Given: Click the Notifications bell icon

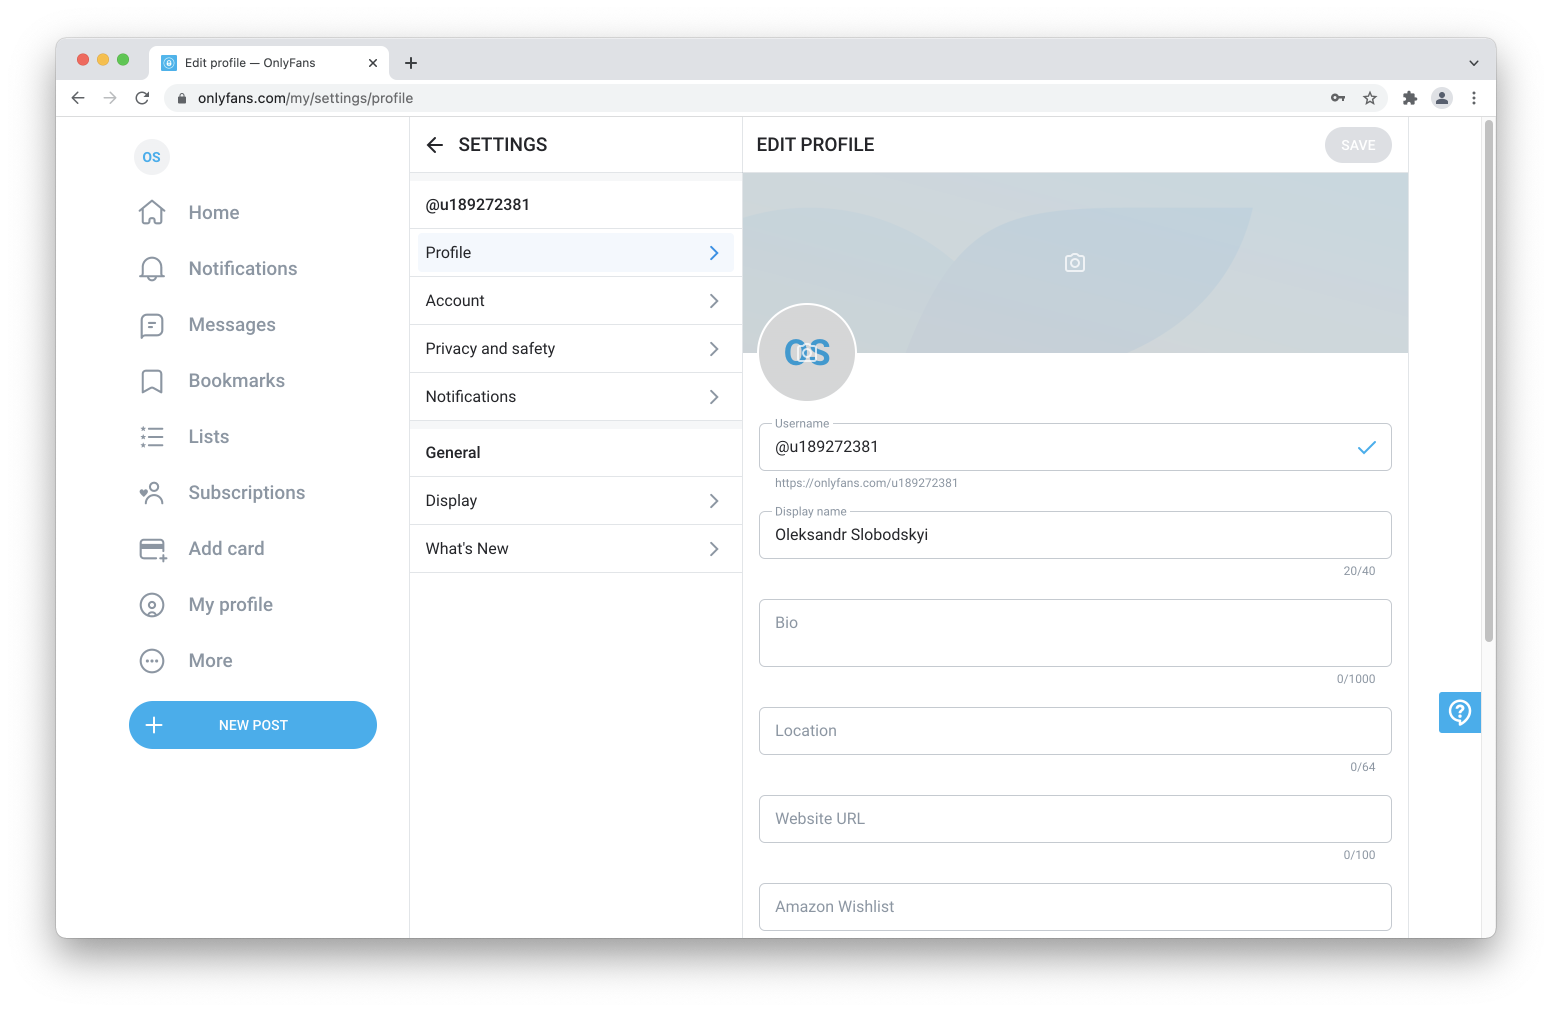Looking at the screenshot, I should [x=152, y=268].
